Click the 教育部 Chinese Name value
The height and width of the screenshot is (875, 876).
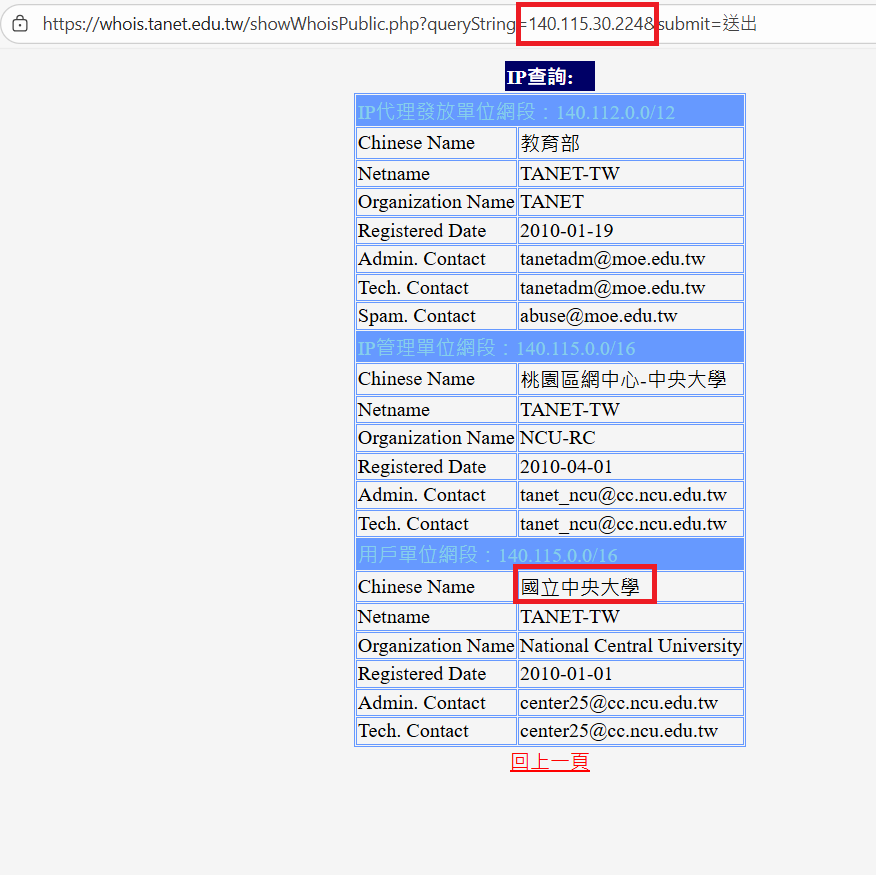(x=631, y=143)
